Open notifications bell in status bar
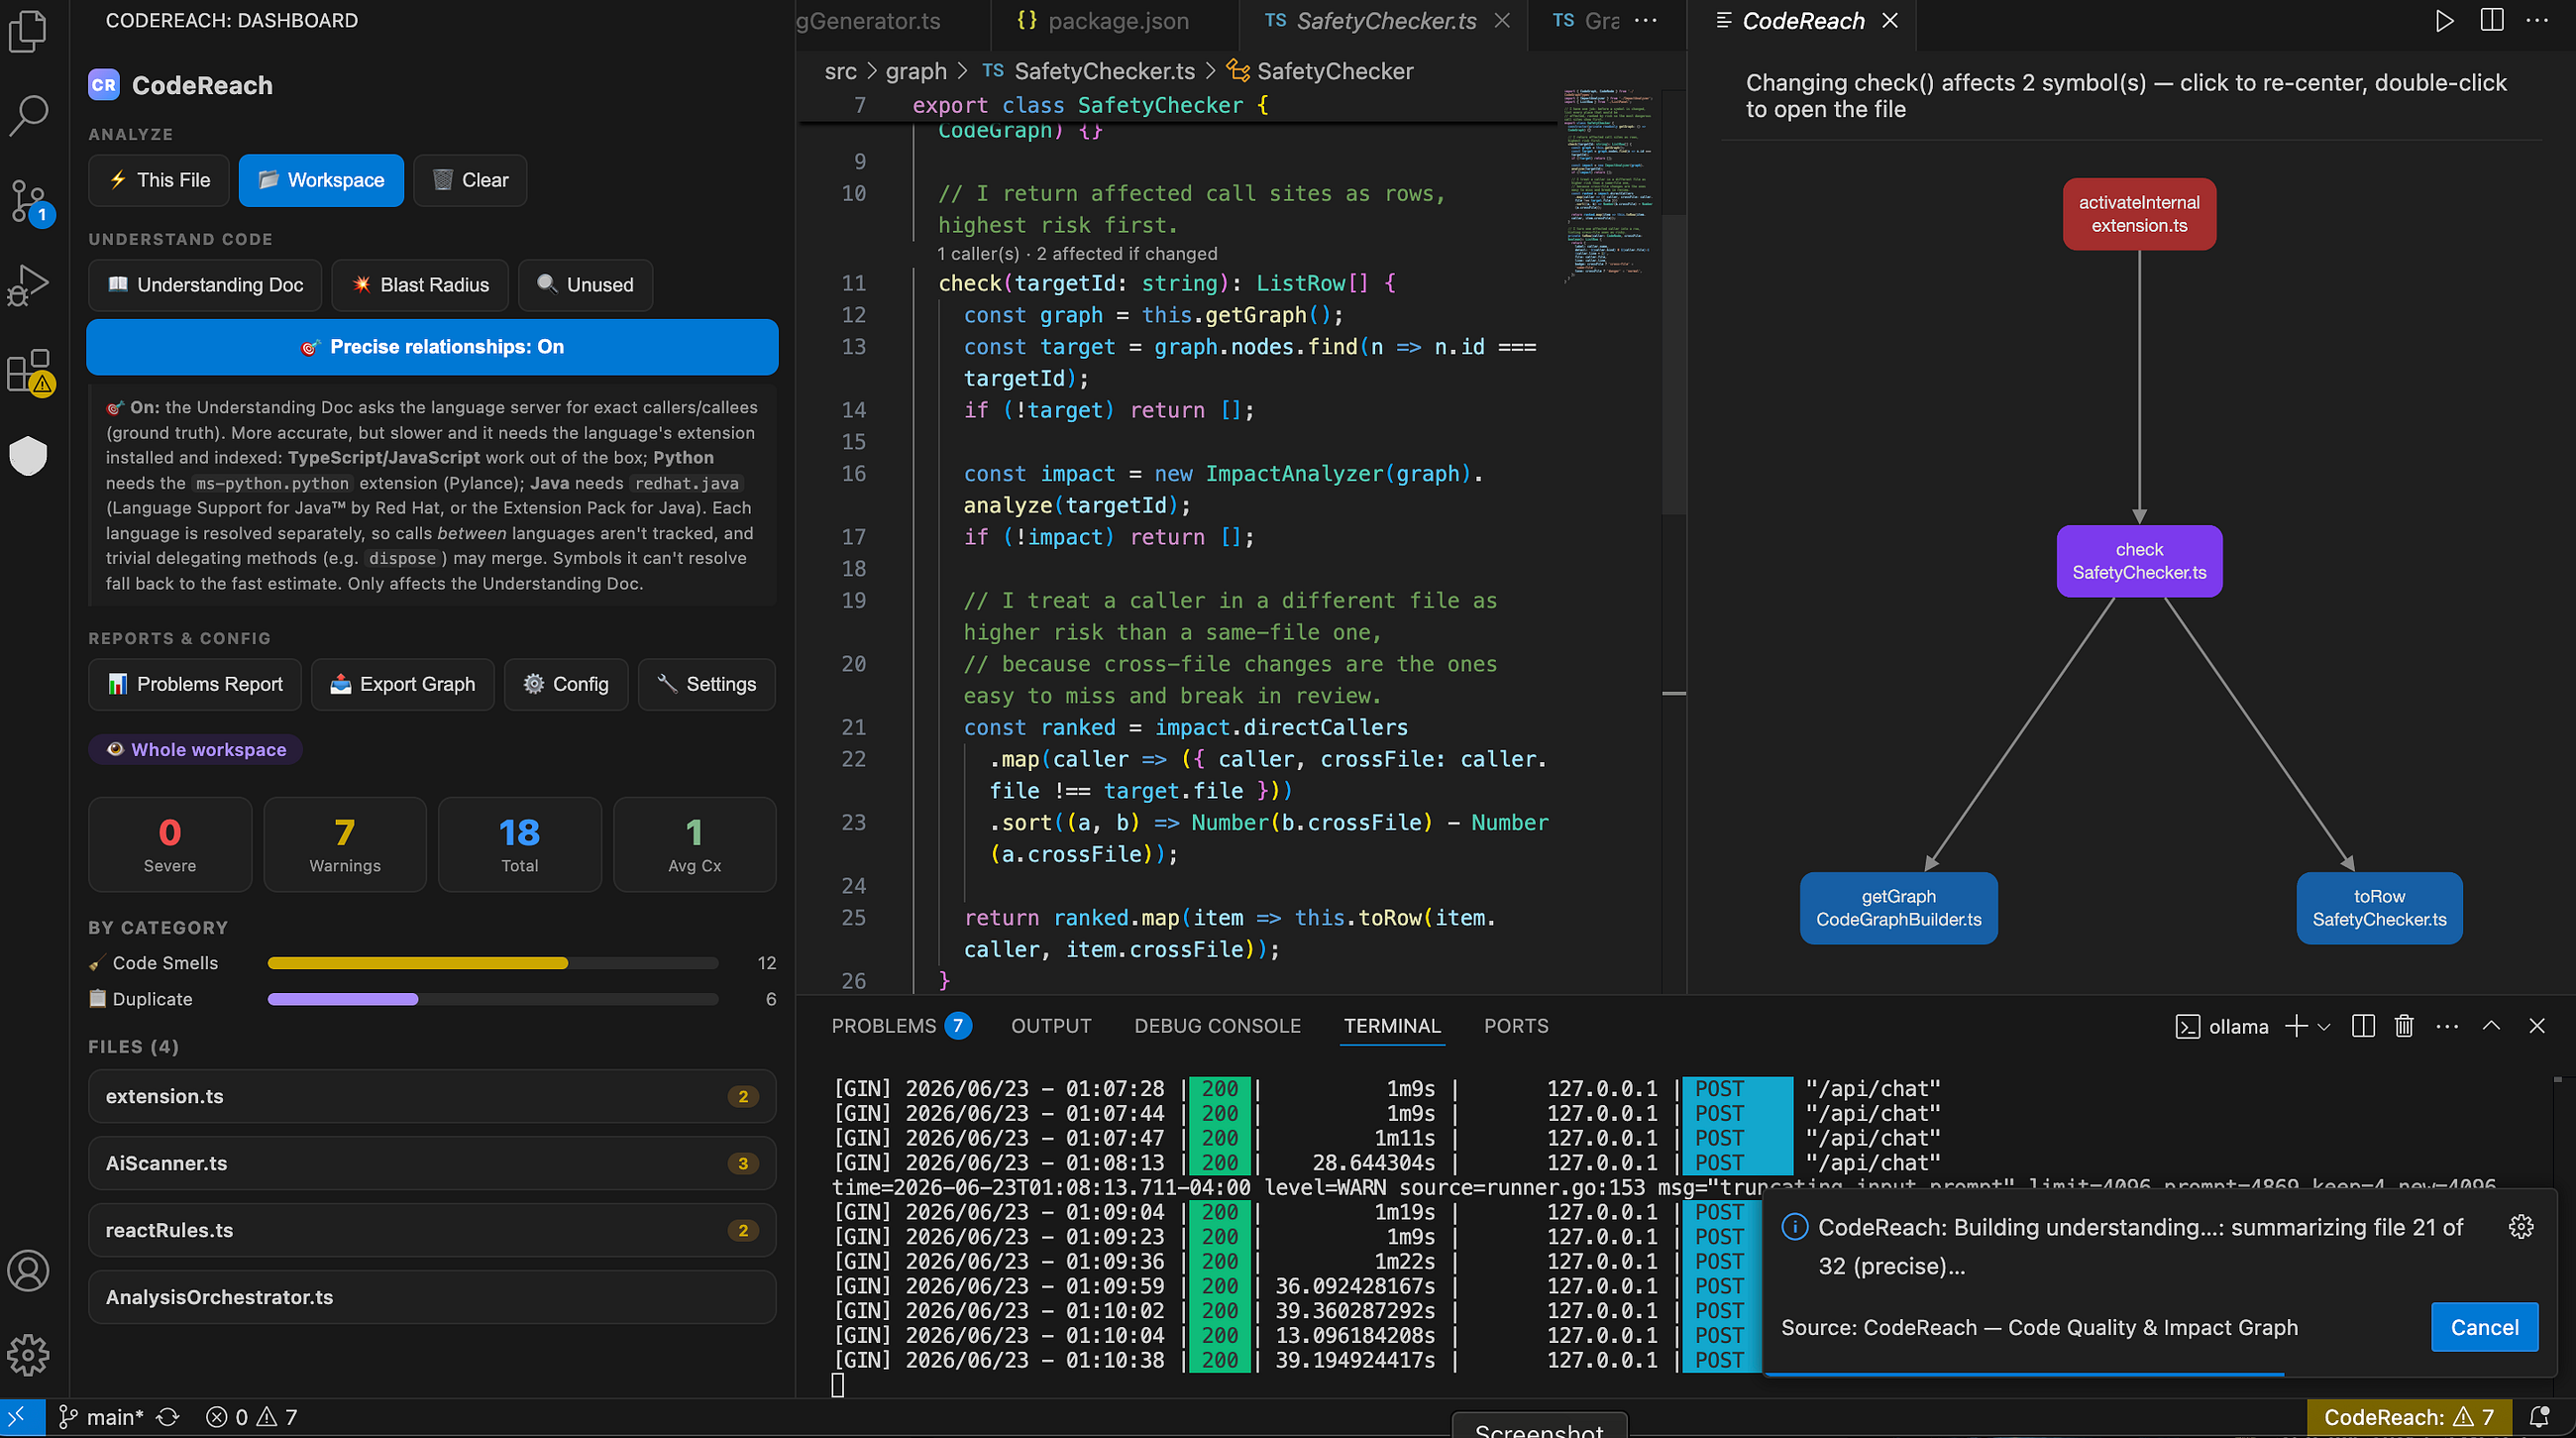 (2538, 1417)
